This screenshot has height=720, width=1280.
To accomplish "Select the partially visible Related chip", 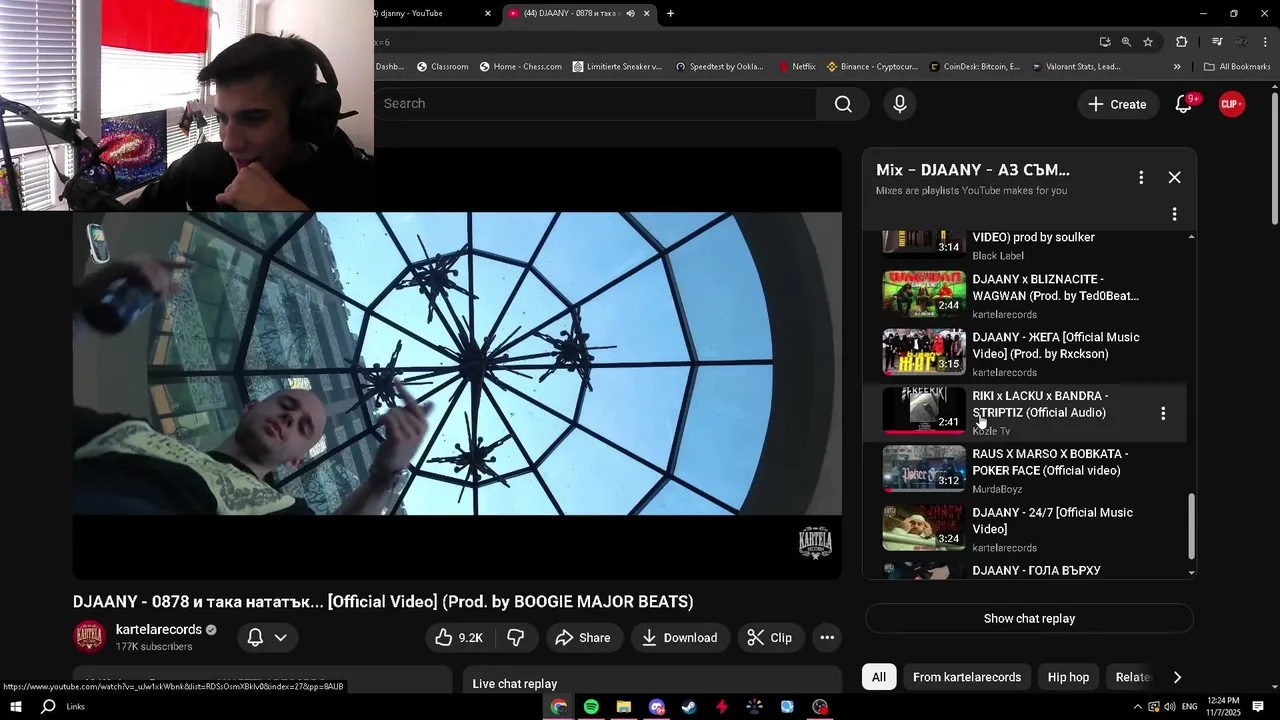I will (x=1132, y=677).
